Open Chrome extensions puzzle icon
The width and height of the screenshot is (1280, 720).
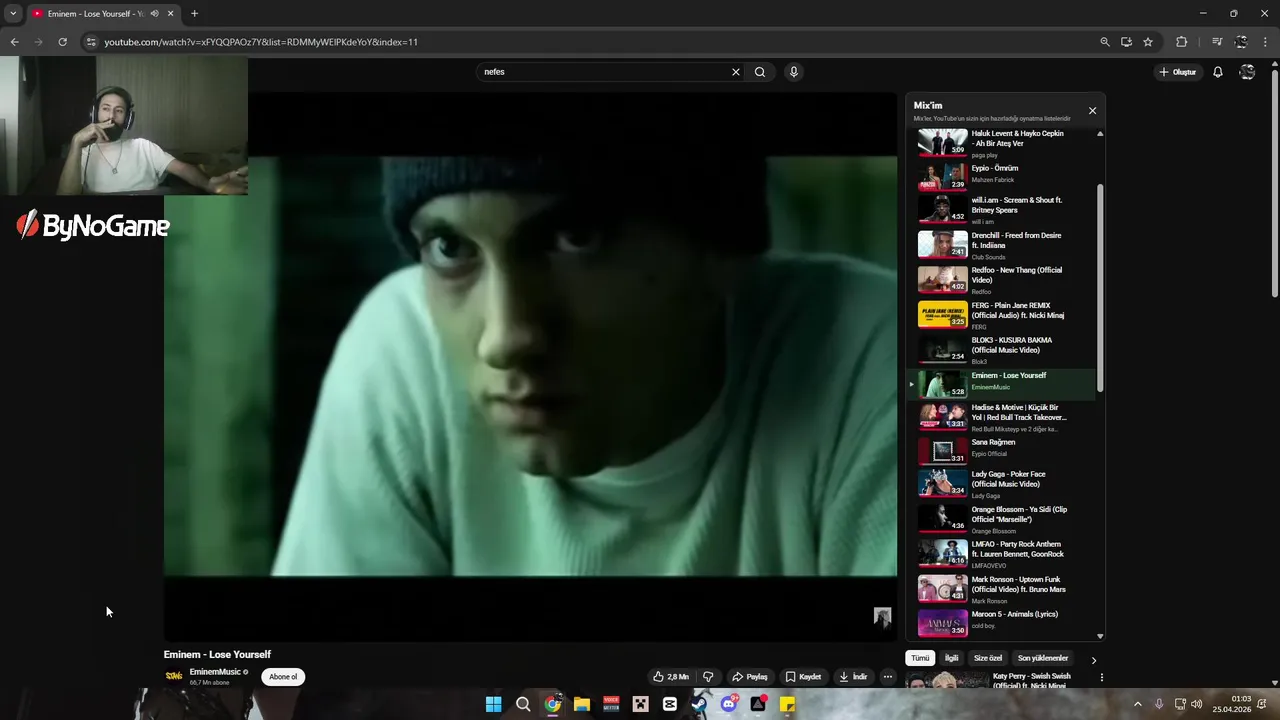(1182, 42)
